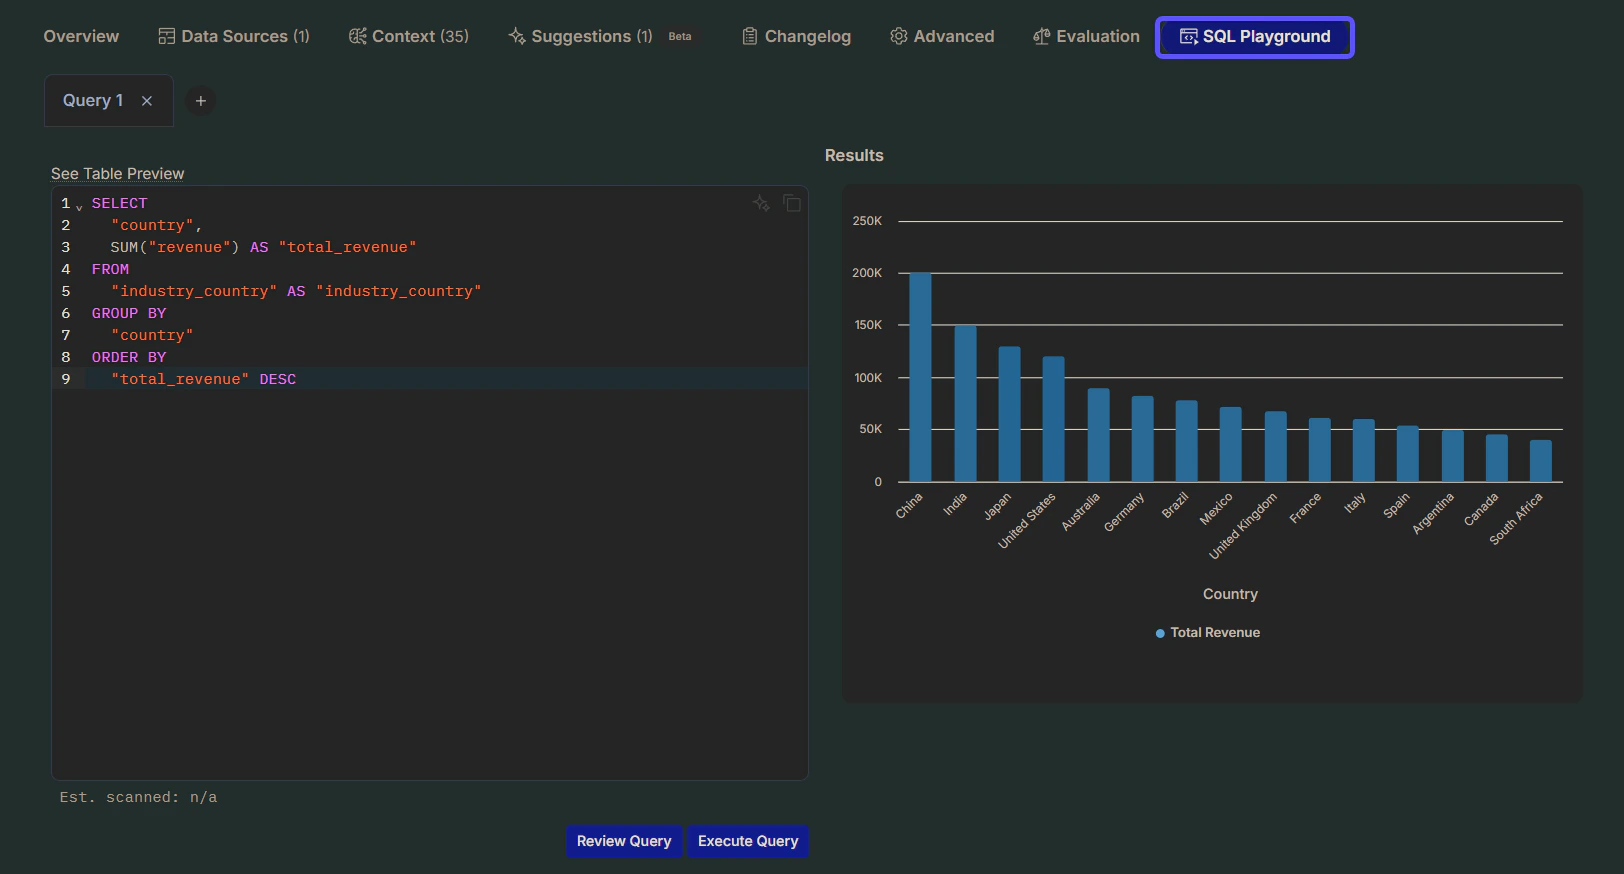This screenshot has width=1624, height=874.
Task: Toggle Total Revenue legend entry
Action: pyautogui.click(x=1208, y=632)
